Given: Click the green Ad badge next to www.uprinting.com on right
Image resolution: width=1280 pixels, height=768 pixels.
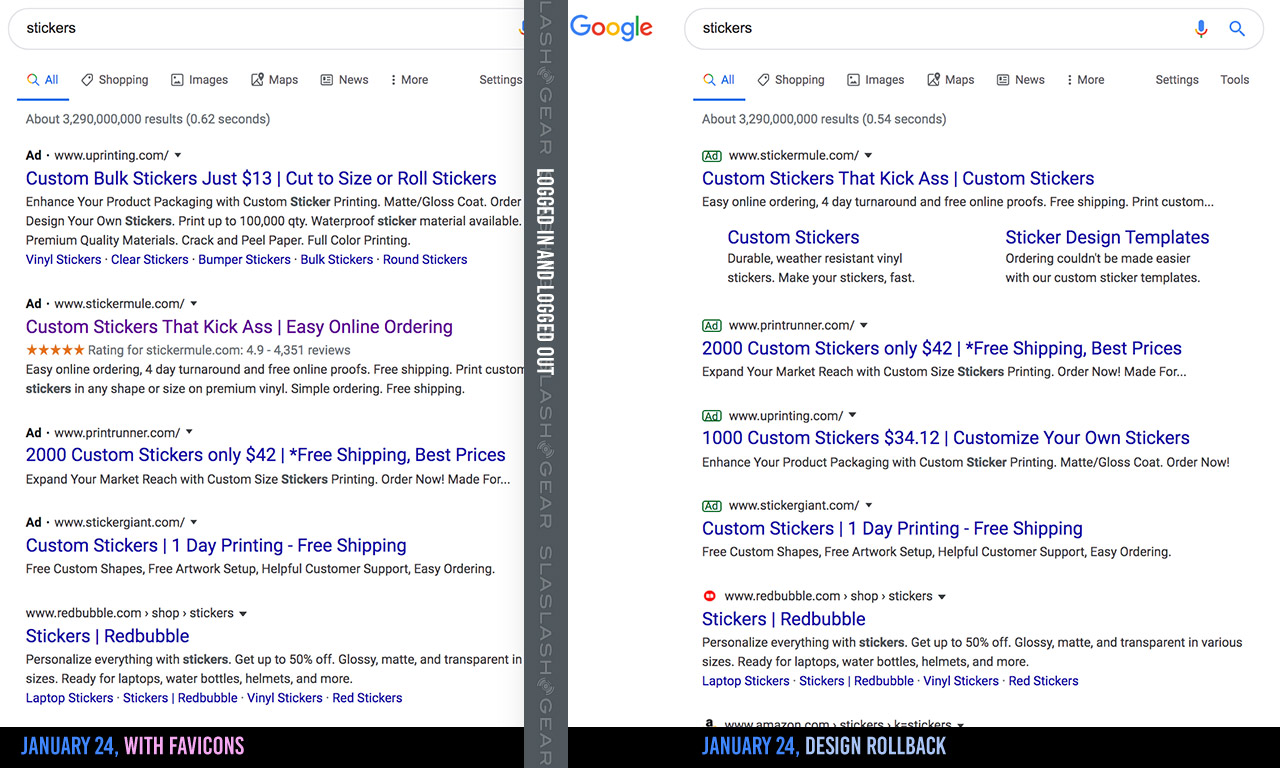Looking at the screenshot, I should (712, 416).
